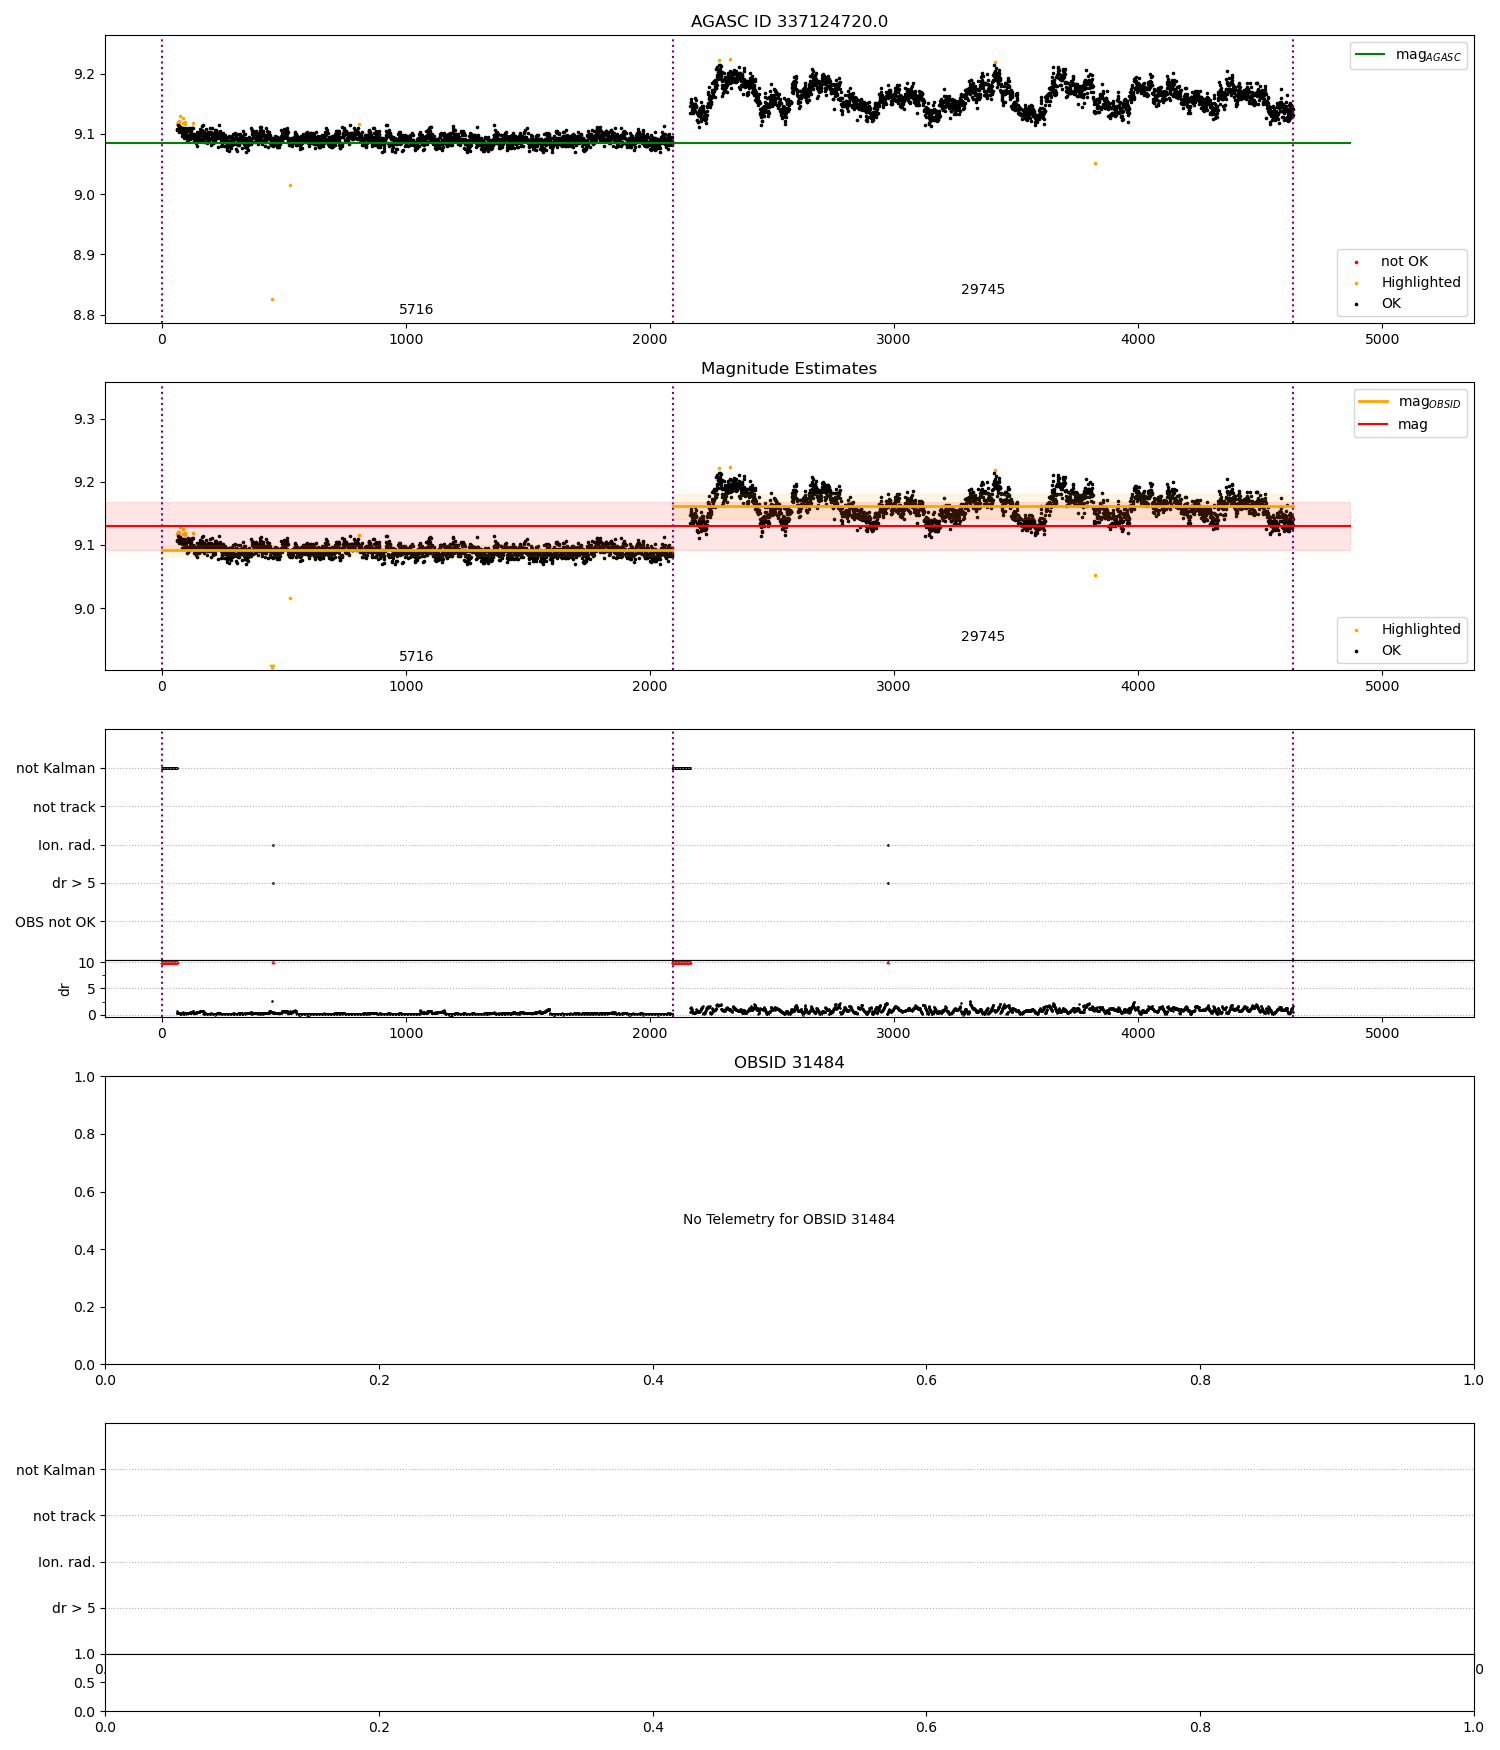The width and height of the screenshot is (1500, 1750).
Task: Click the "Magnitude Estimates" plot title
Action: tap(789, 369)
